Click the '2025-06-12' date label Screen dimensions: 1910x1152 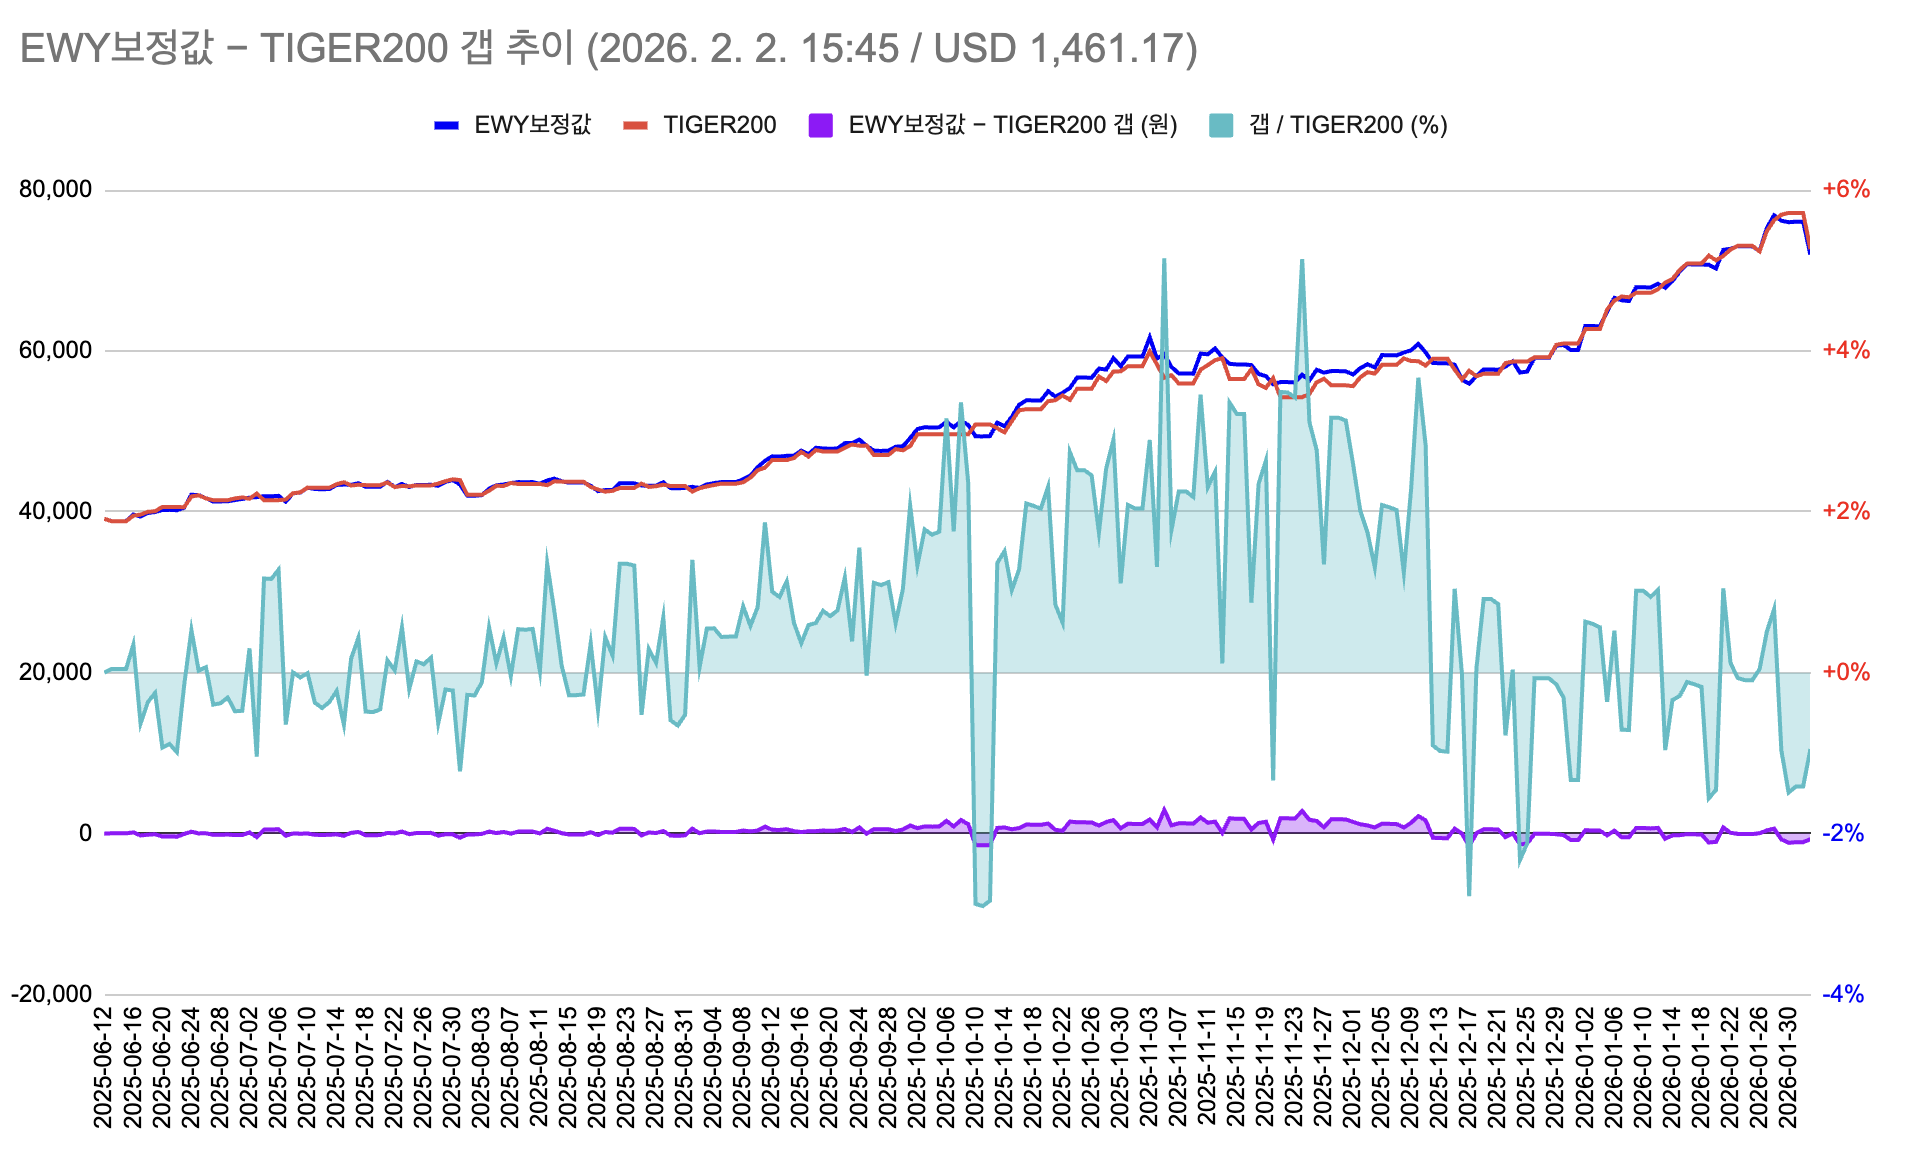tap(103, 1068)
